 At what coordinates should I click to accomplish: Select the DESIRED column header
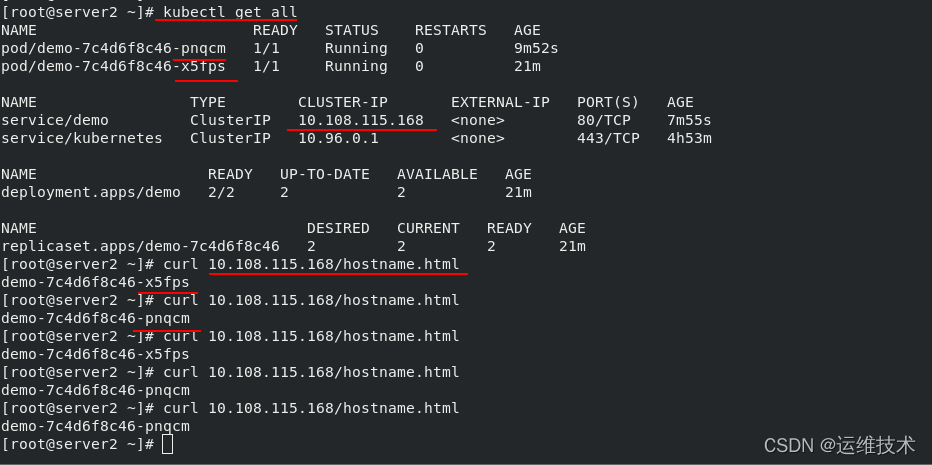[338, 228]
